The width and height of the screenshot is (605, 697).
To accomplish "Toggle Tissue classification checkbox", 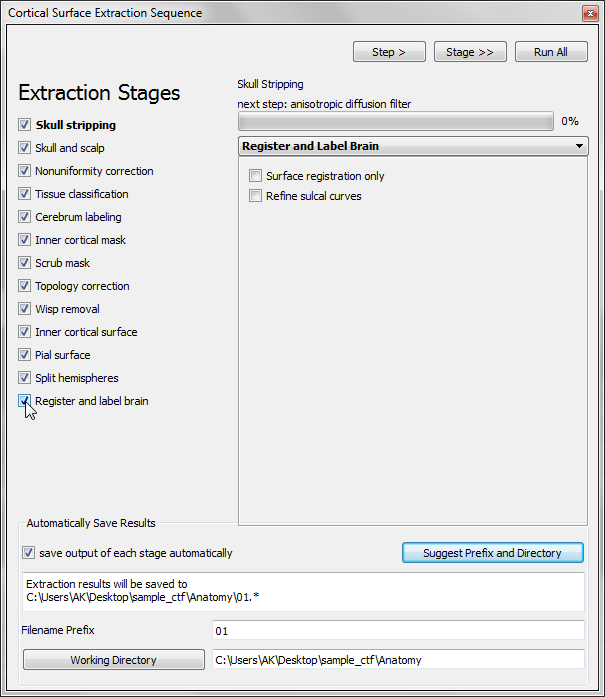I will pyautogui.click(x=25, y=194).
